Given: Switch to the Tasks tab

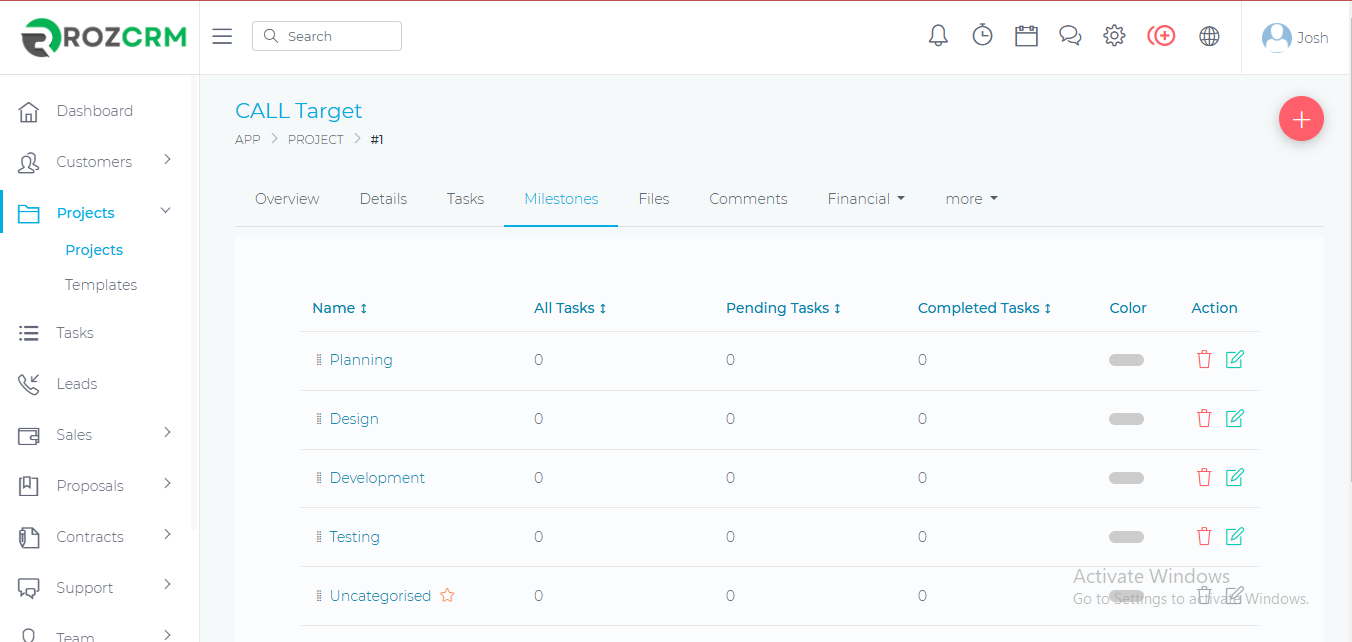Looking at the screenshot, I should click(x=465, y=199).
